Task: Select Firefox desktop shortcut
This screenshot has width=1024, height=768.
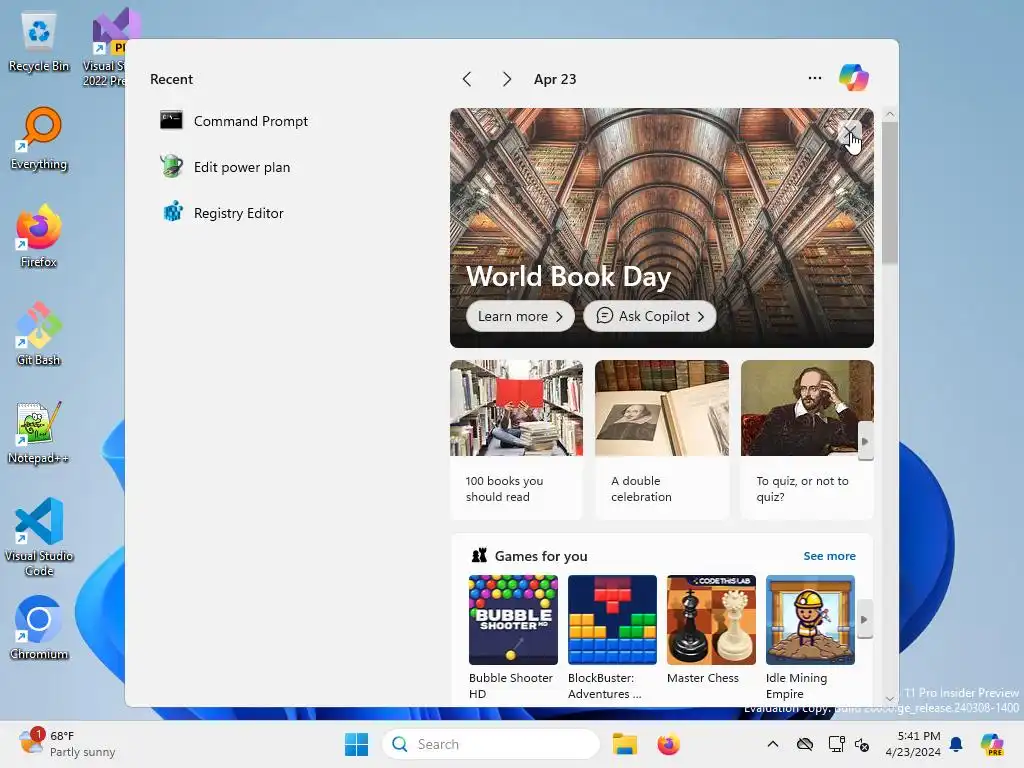Action: click(39, 236)
